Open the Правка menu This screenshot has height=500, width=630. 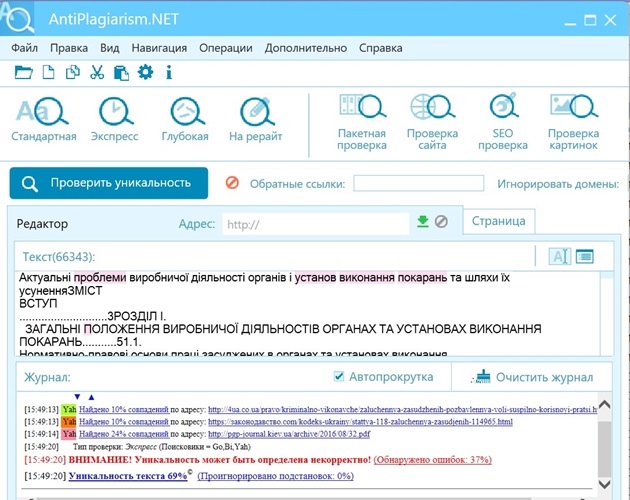coord(69,48)
